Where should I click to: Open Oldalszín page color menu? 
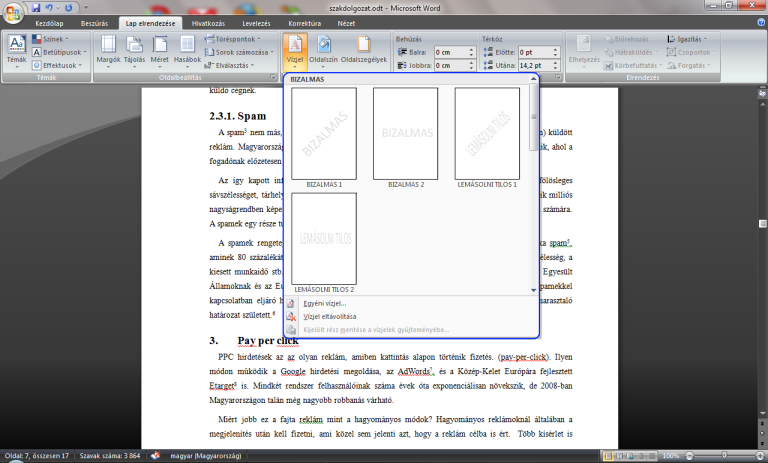pos(323,51)
